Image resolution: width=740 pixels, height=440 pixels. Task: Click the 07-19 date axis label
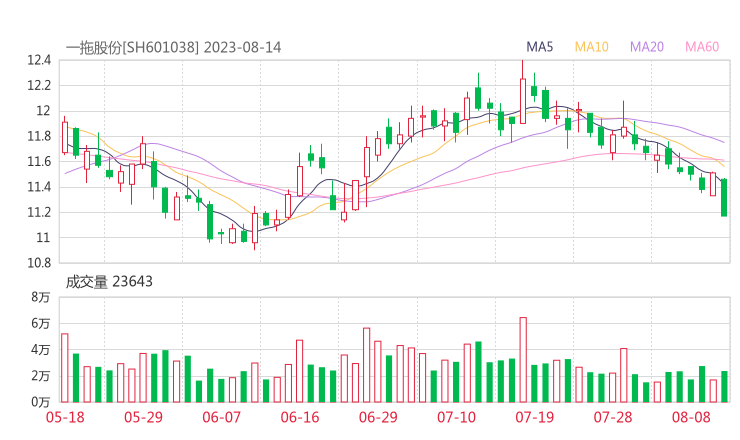click(535, 417)
